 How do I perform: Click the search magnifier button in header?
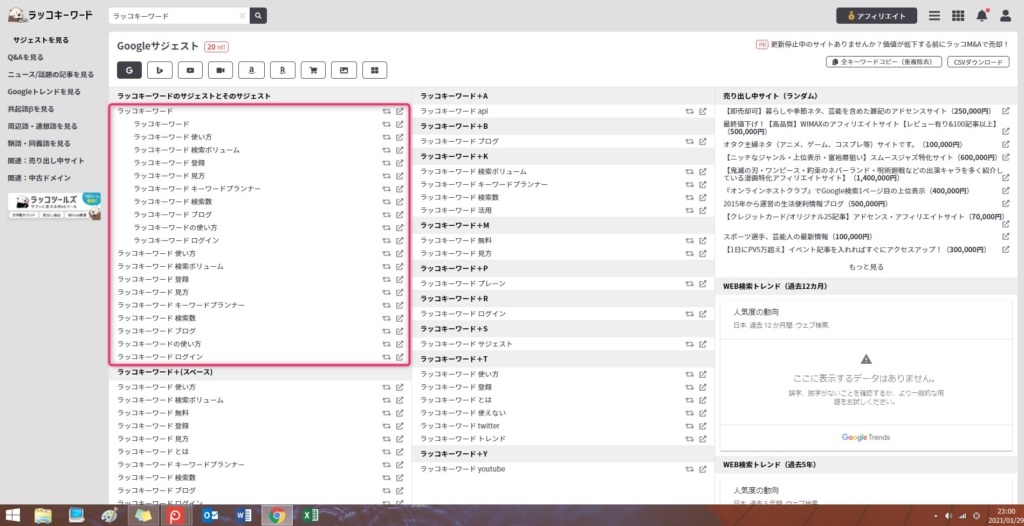click(258, 16)
